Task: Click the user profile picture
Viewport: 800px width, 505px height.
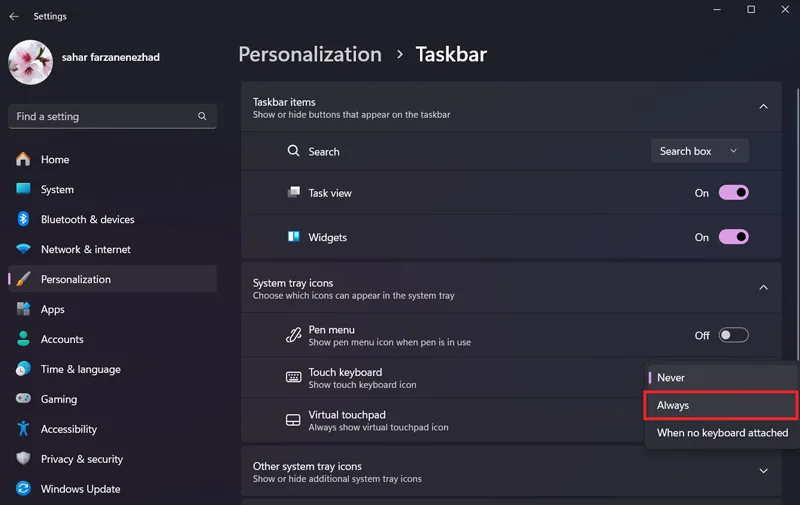Action: coord(31,62)
